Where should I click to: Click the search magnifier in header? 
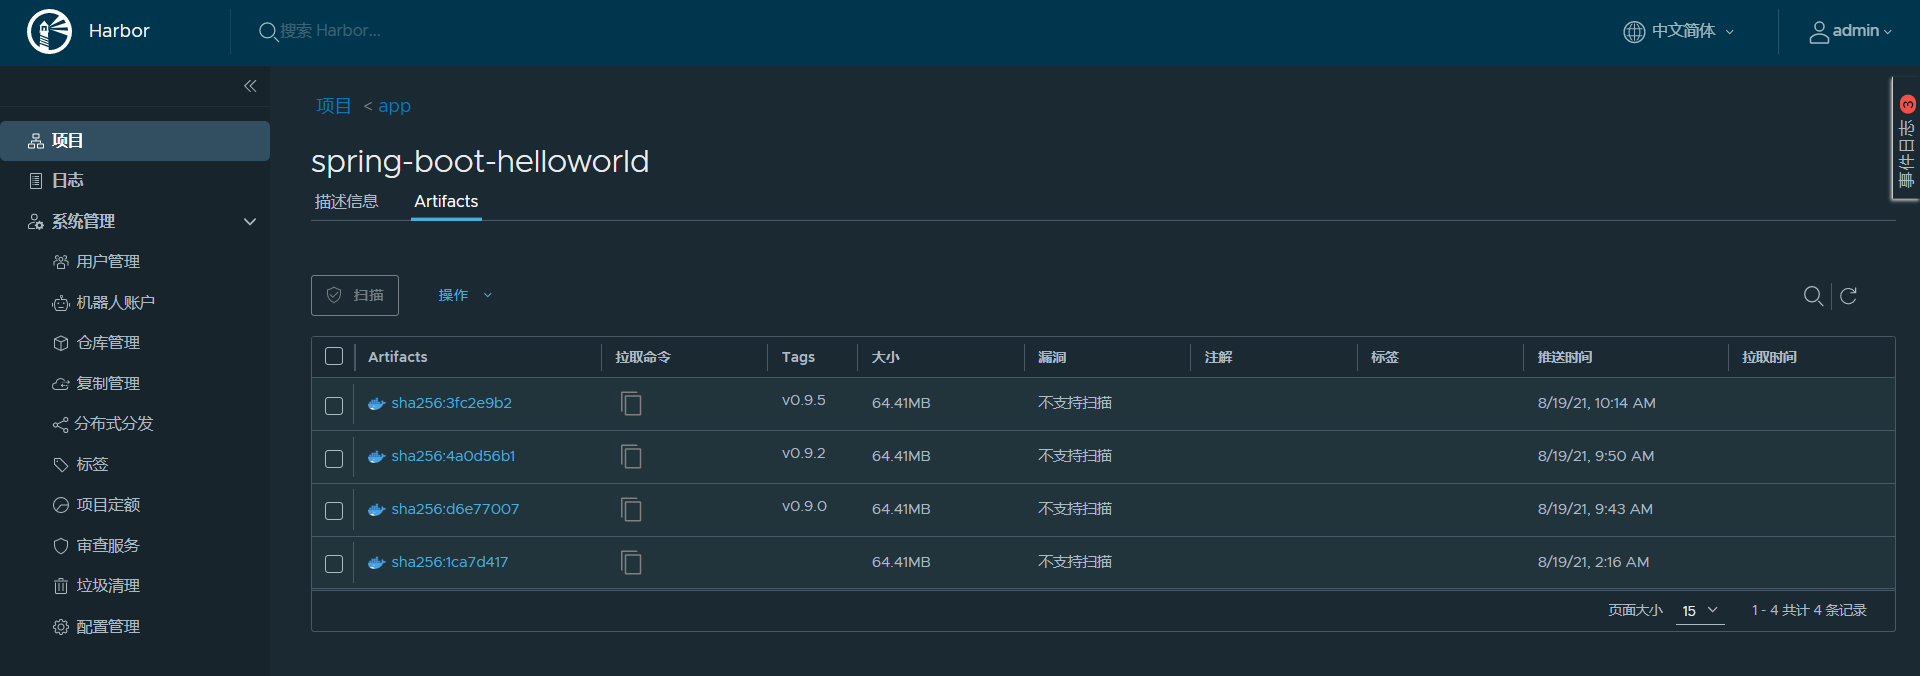(268, 32)
